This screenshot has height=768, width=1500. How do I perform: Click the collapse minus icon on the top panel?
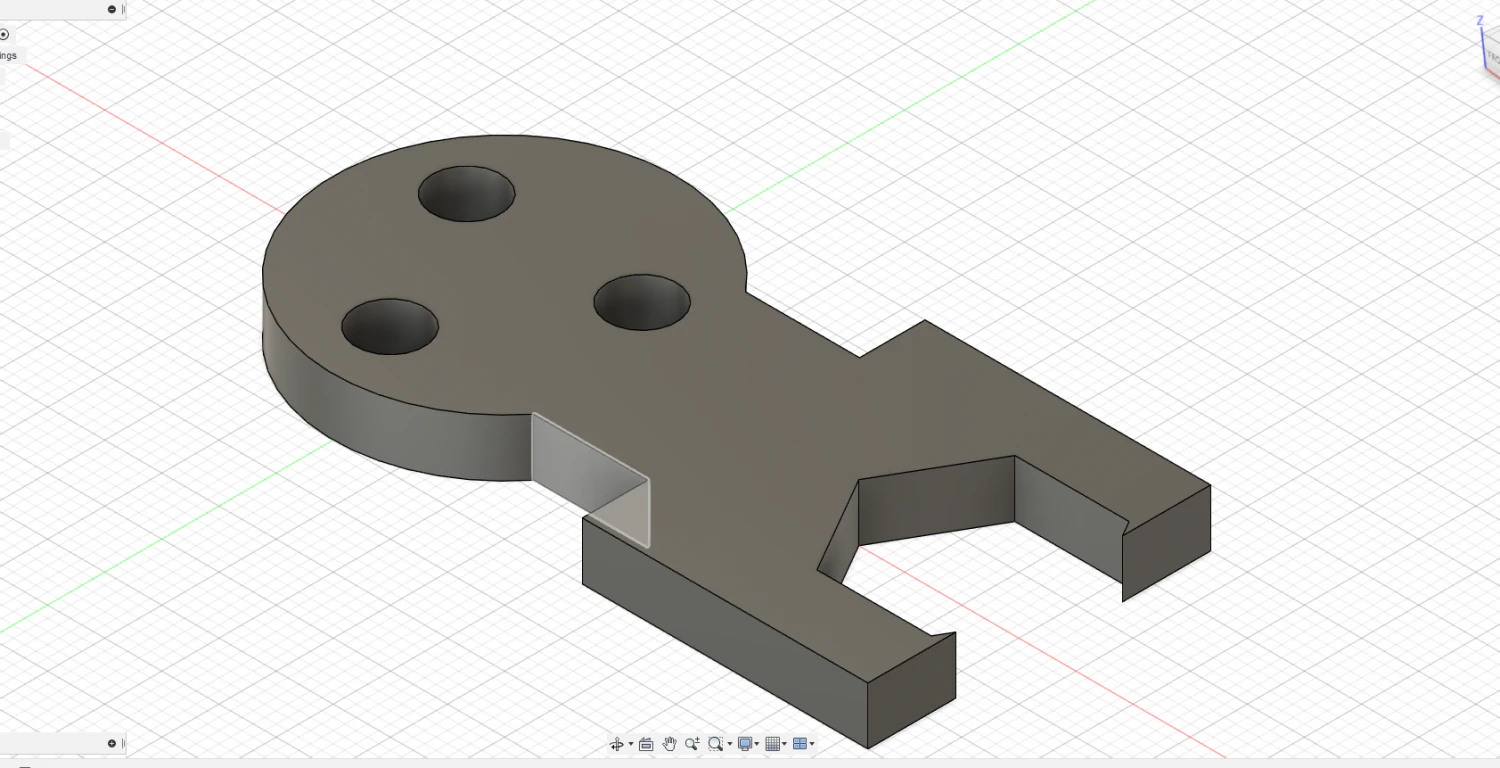click(110, 9)
